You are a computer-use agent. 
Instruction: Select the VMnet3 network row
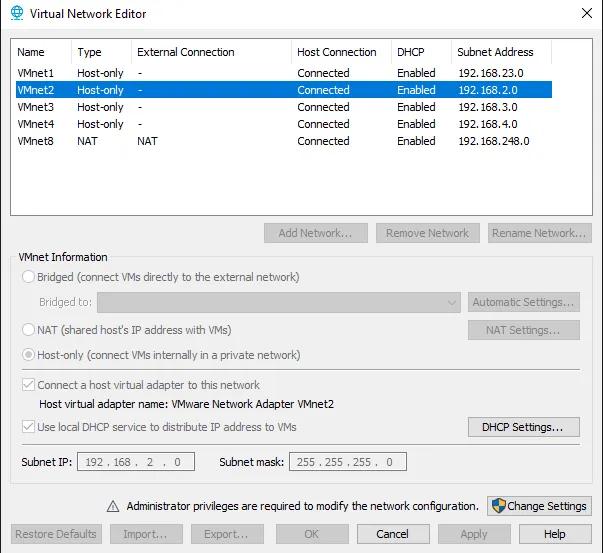coord(284,107)
